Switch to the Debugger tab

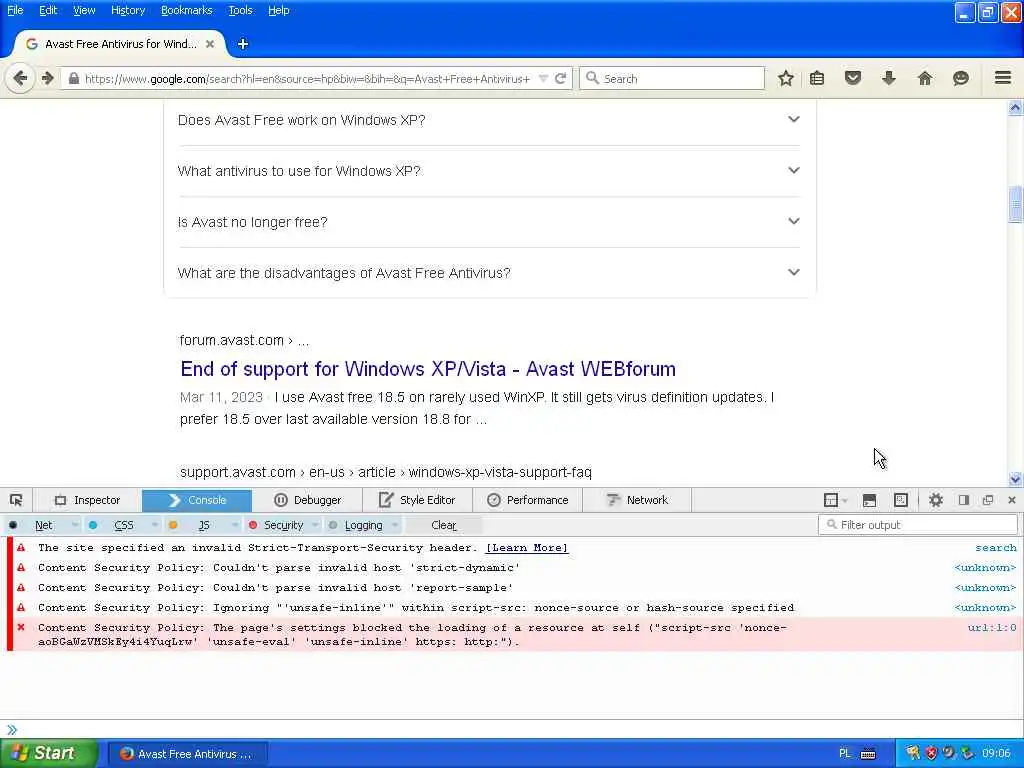(x=308, y=500)
